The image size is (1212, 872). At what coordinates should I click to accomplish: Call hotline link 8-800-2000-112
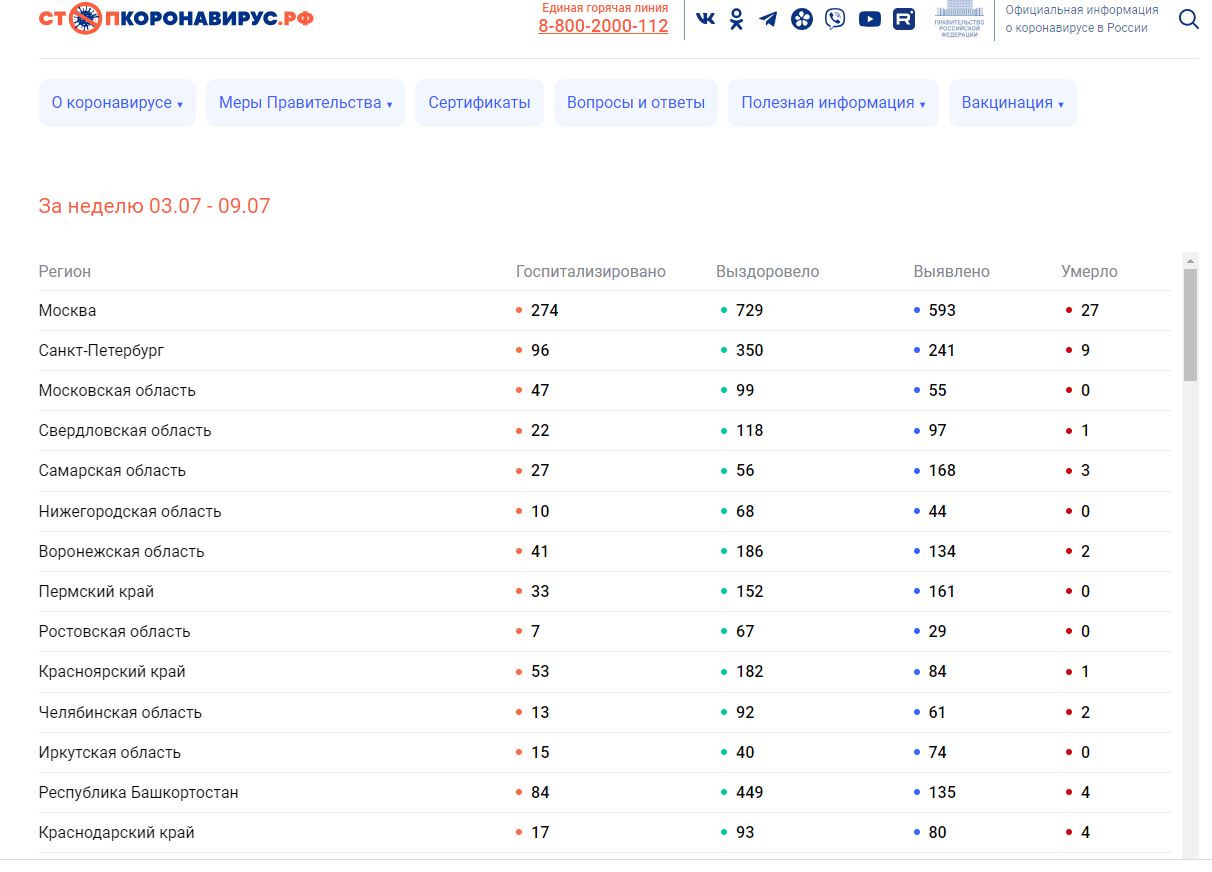603,26
